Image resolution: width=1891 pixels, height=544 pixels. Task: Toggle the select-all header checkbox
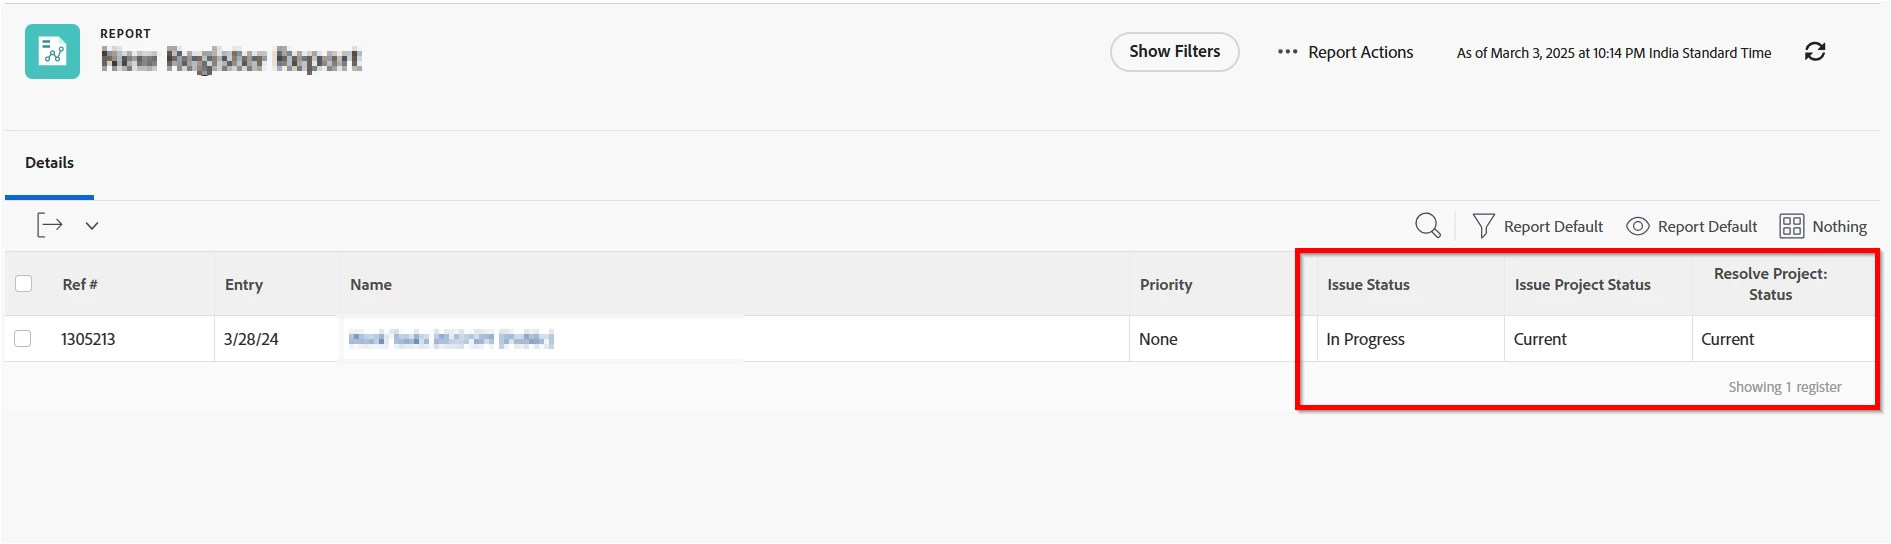pos(24,284)
